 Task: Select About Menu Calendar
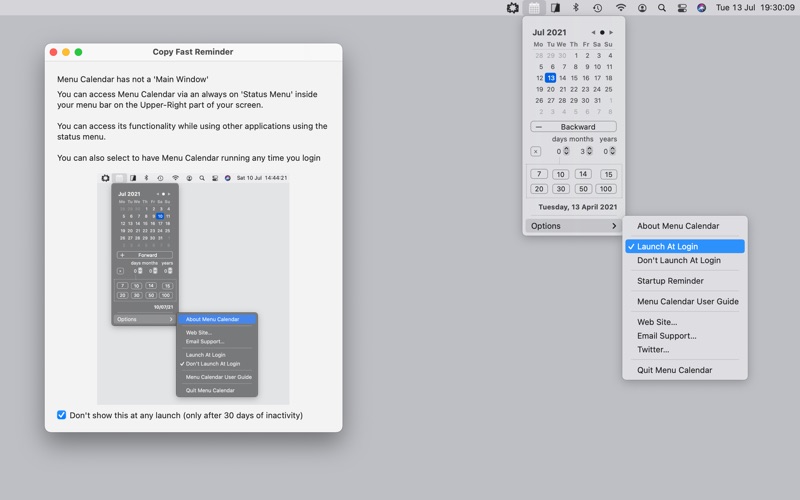[685, 226]
